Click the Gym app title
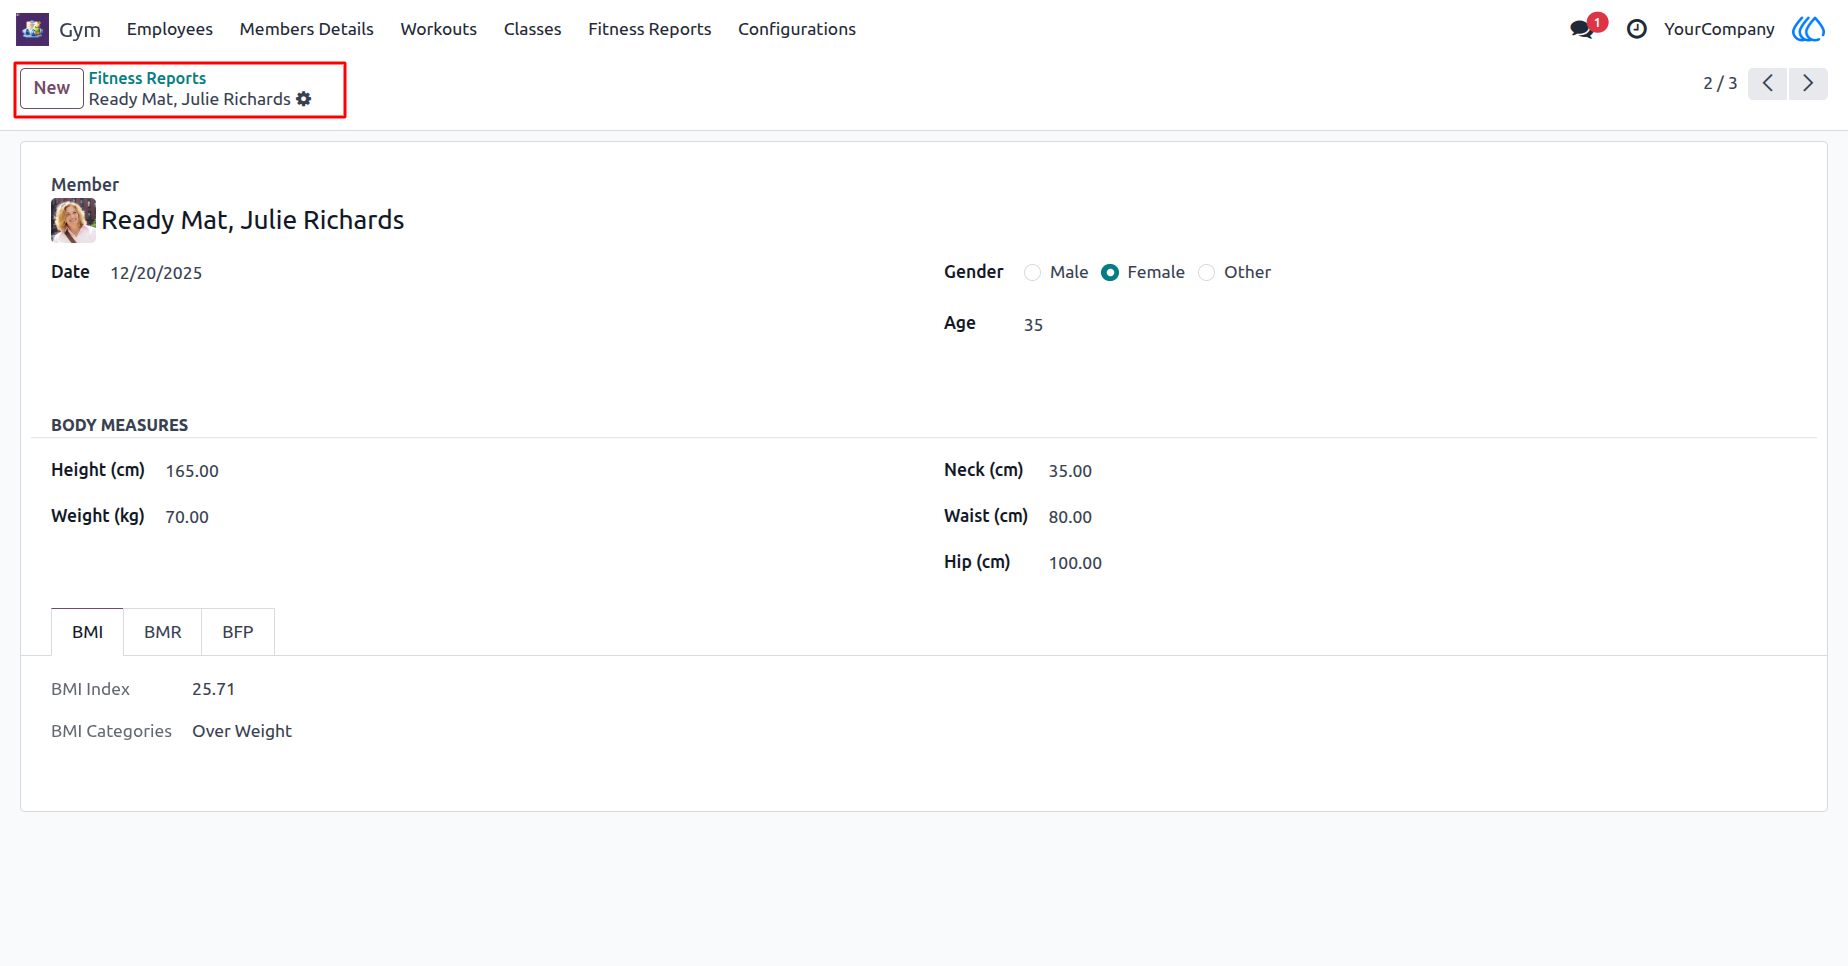 (80, 30)
